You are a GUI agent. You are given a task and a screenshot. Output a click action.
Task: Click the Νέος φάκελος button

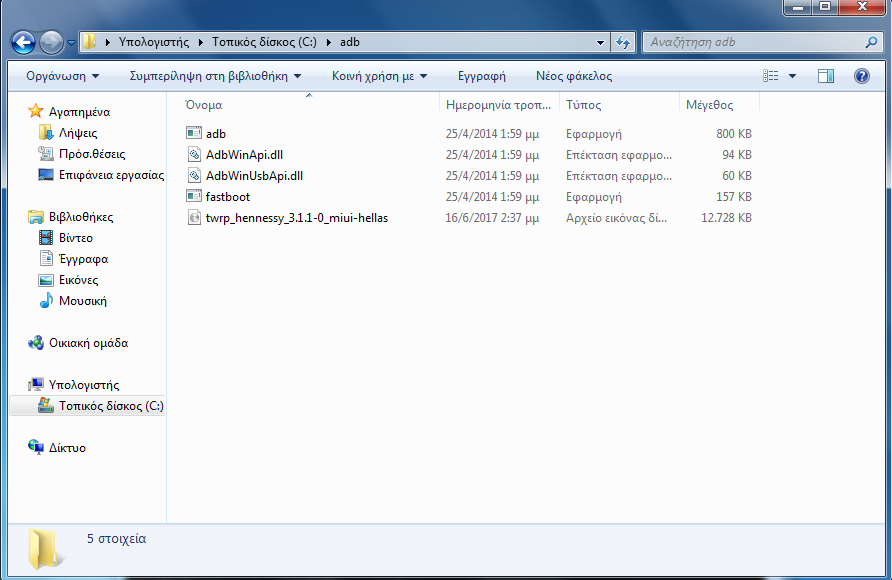[574, 76]
